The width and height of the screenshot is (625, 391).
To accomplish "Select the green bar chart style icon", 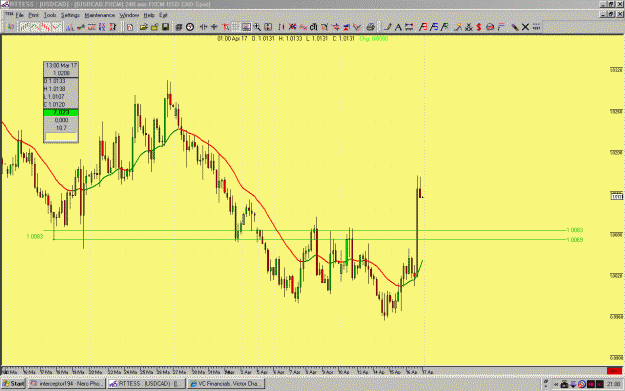I will click(25, 27).
